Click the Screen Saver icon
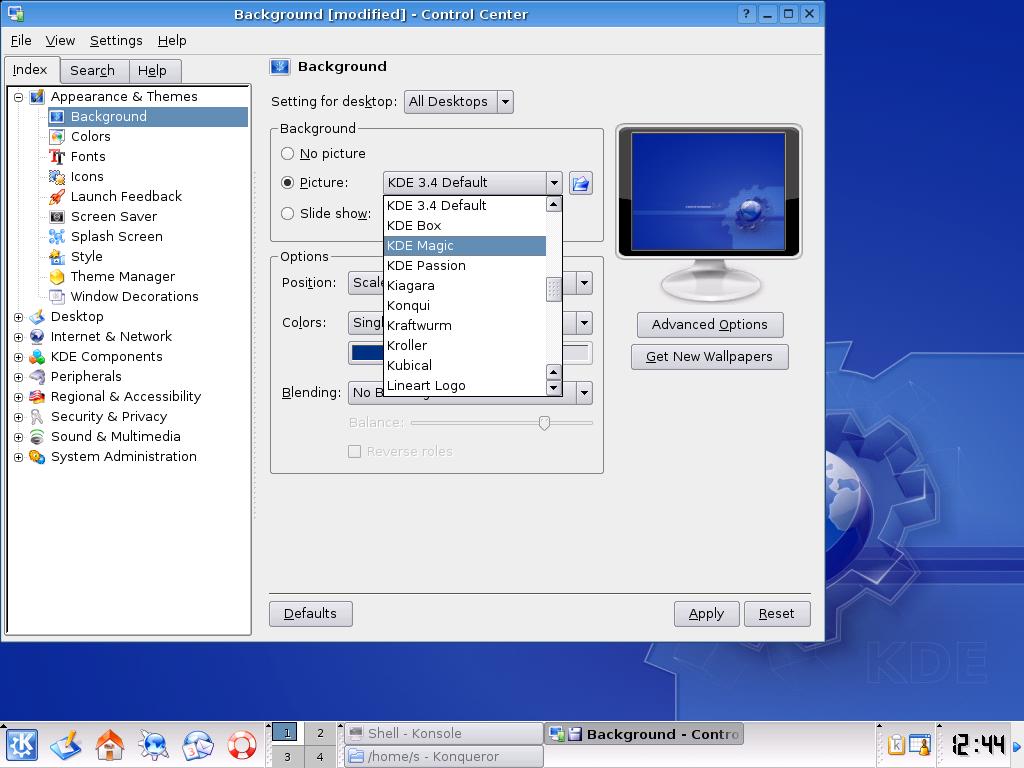The height and width of the screenshot is (768, 1024). [x=57, y=217]
